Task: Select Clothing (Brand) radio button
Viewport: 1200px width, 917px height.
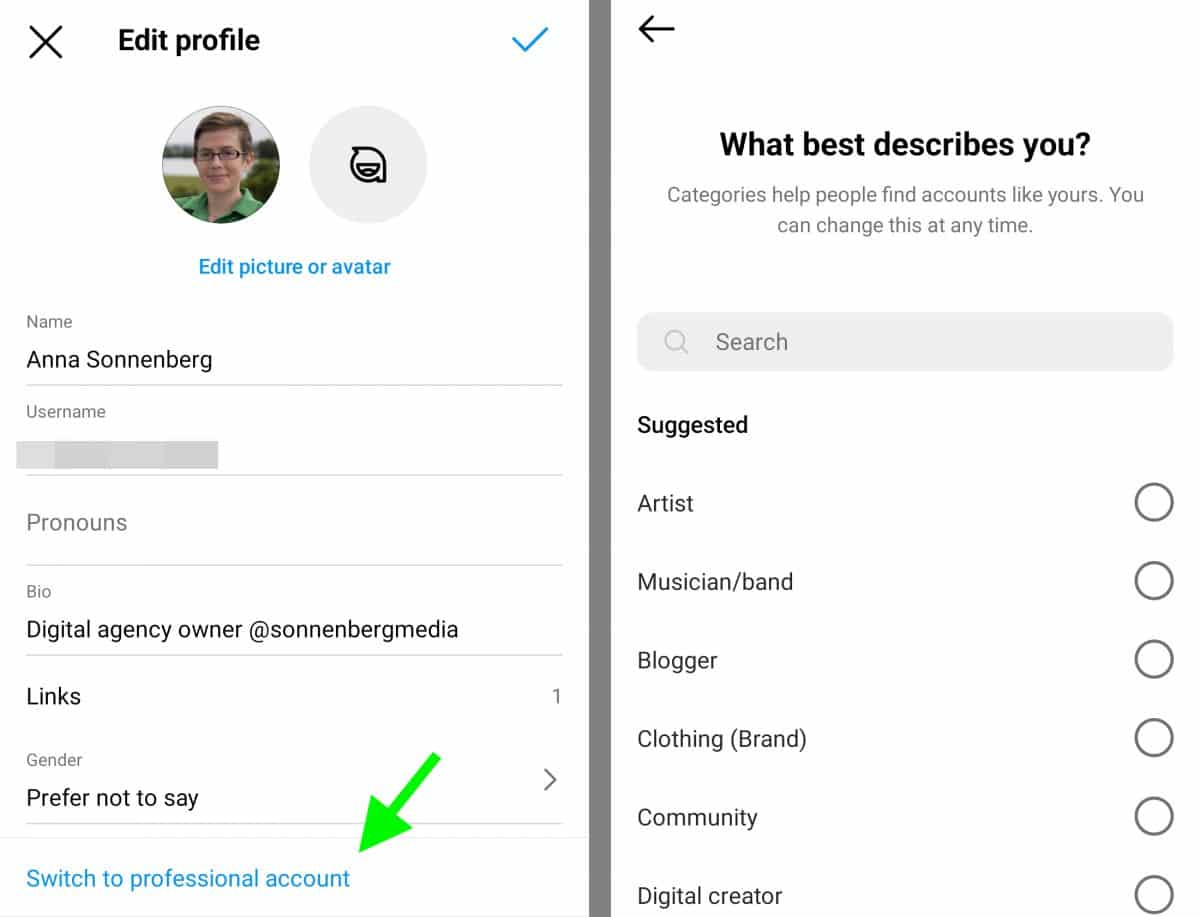Action: [1153, 739]
